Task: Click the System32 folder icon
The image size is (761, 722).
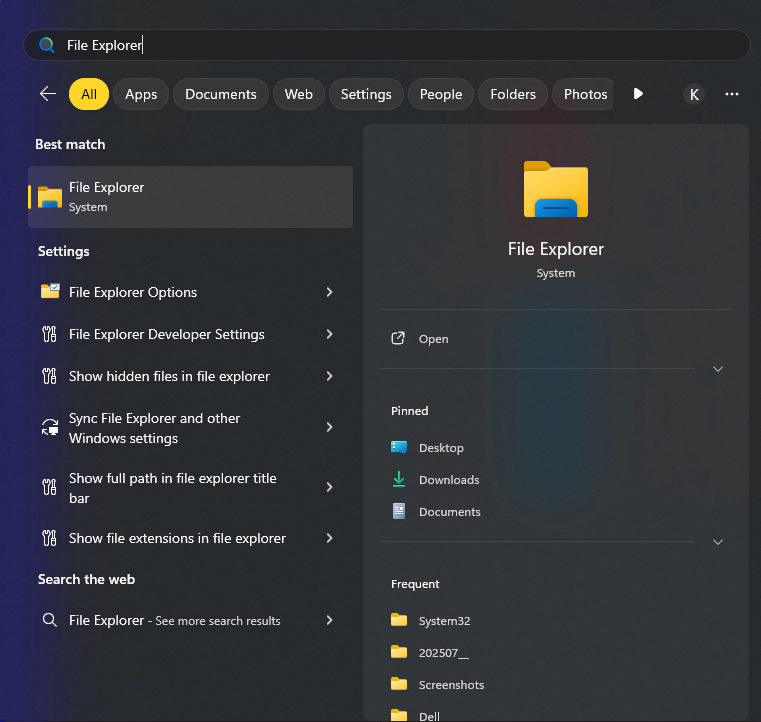Action: click(x=399, y=620)
